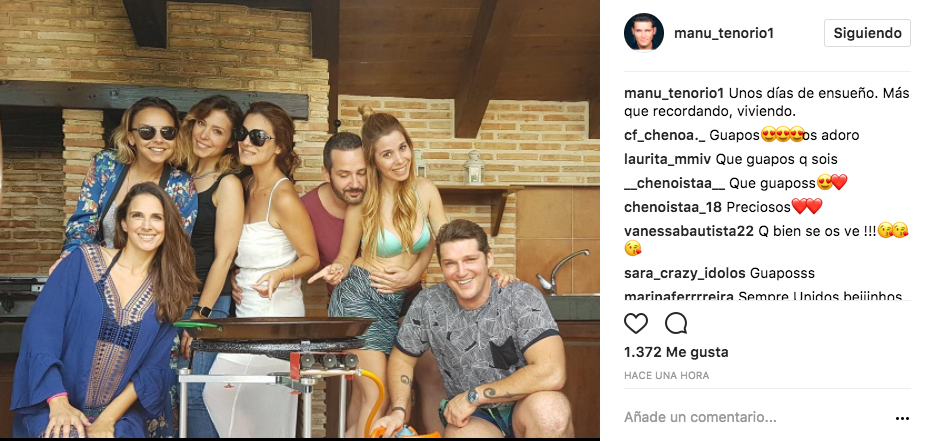Open manu_tenorio1 profile picture avatar
The height and width of the screenshot is (441, 933).
click(x=644, y=32)
